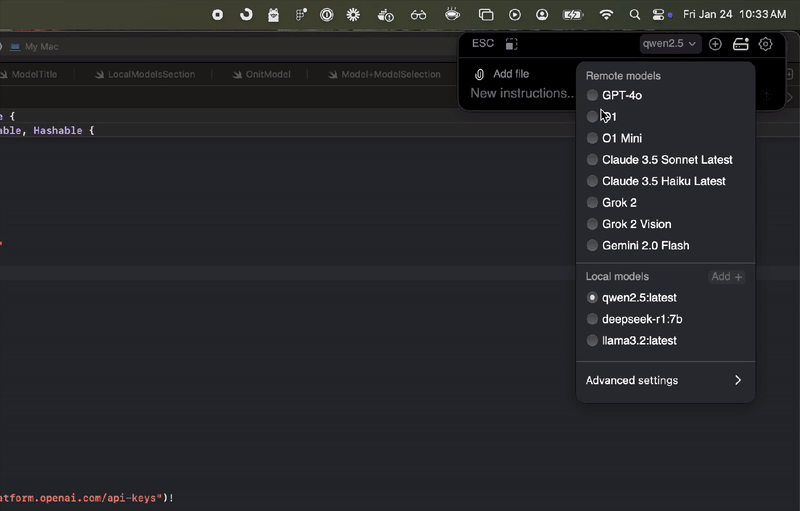Click the screen capture selection icon
Image resolution: width=800 pixels, height=511 pixels.
tap(511, 44)
